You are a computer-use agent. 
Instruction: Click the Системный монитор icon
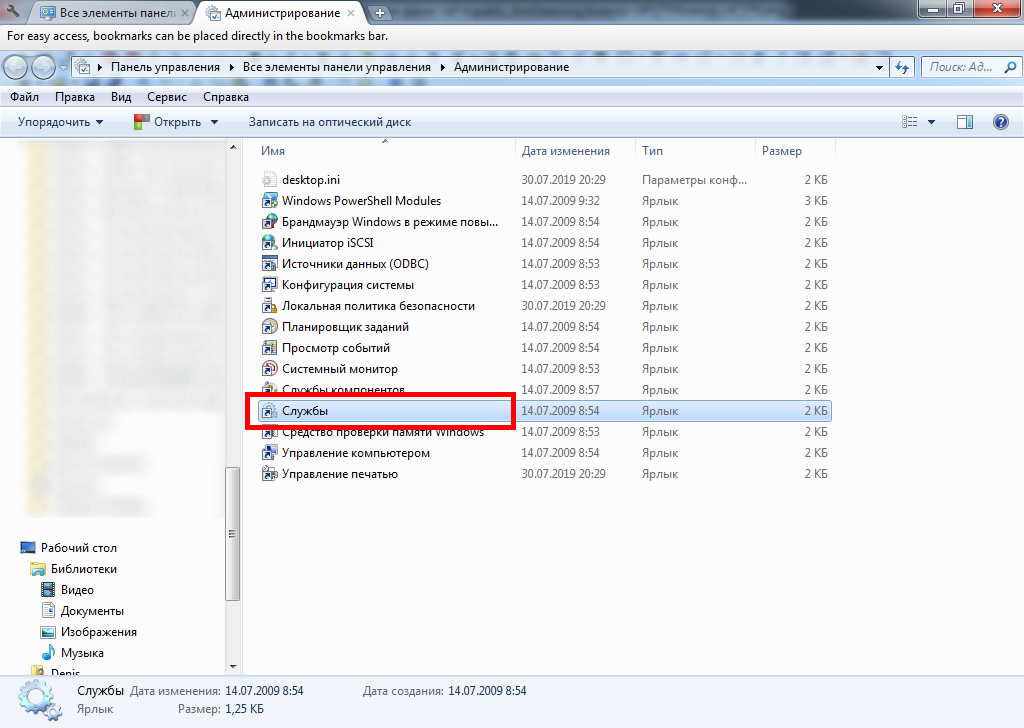(x=268, y=369)
